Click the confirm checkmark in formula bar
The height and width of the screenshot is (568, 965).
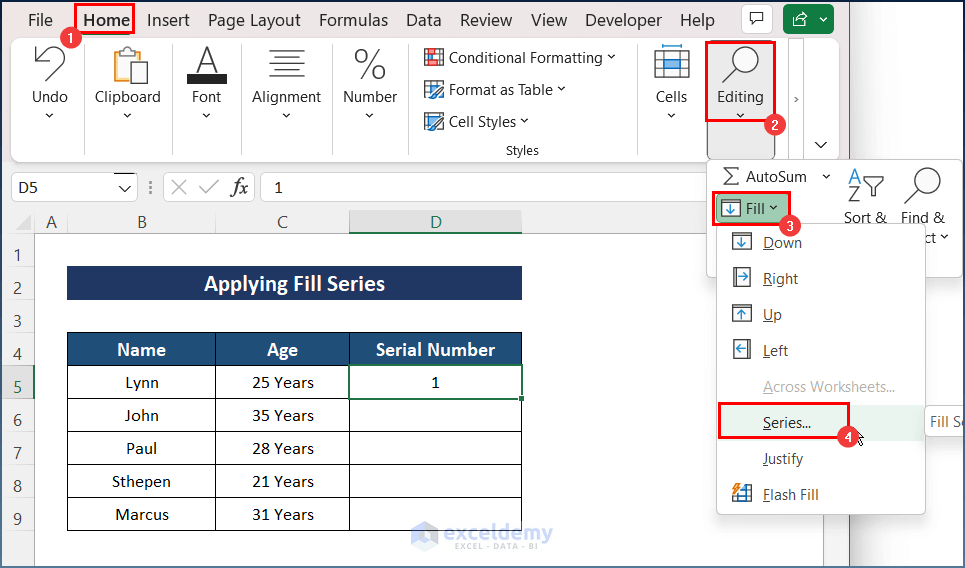pos(209,187)
